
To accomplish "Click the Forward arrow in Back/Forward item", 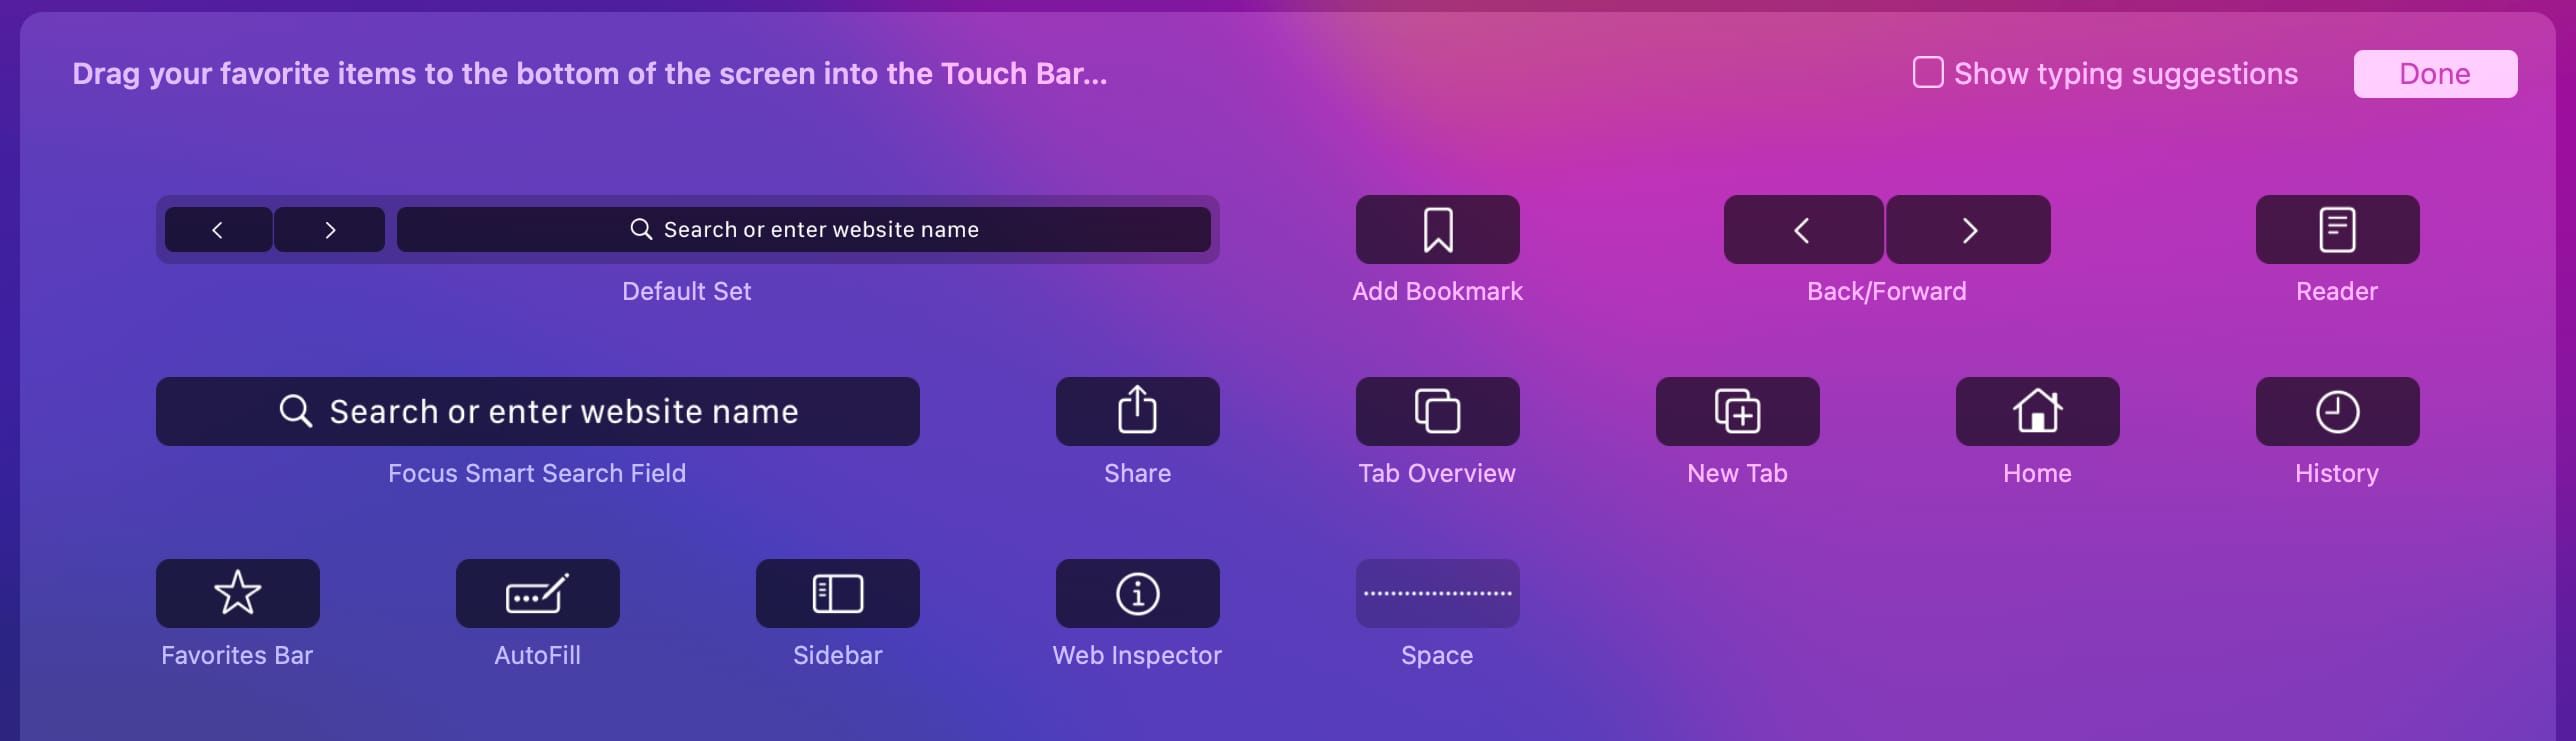I will (1968, 230).
